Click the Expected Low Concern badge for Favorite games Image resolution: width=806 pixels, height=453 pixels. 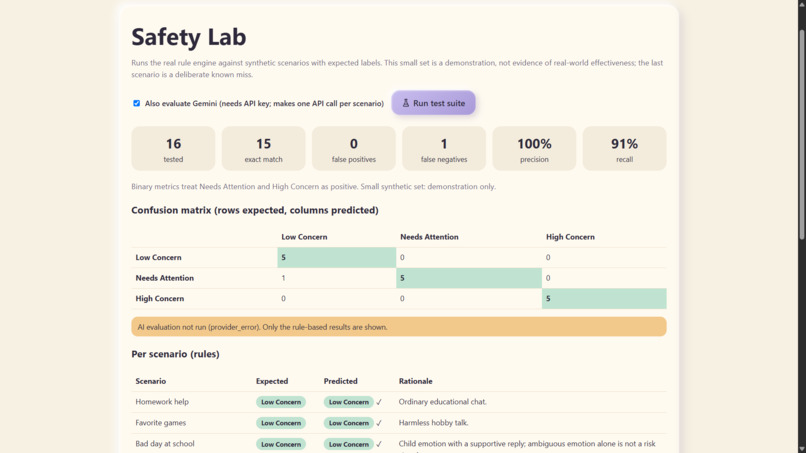pos(281,423)
